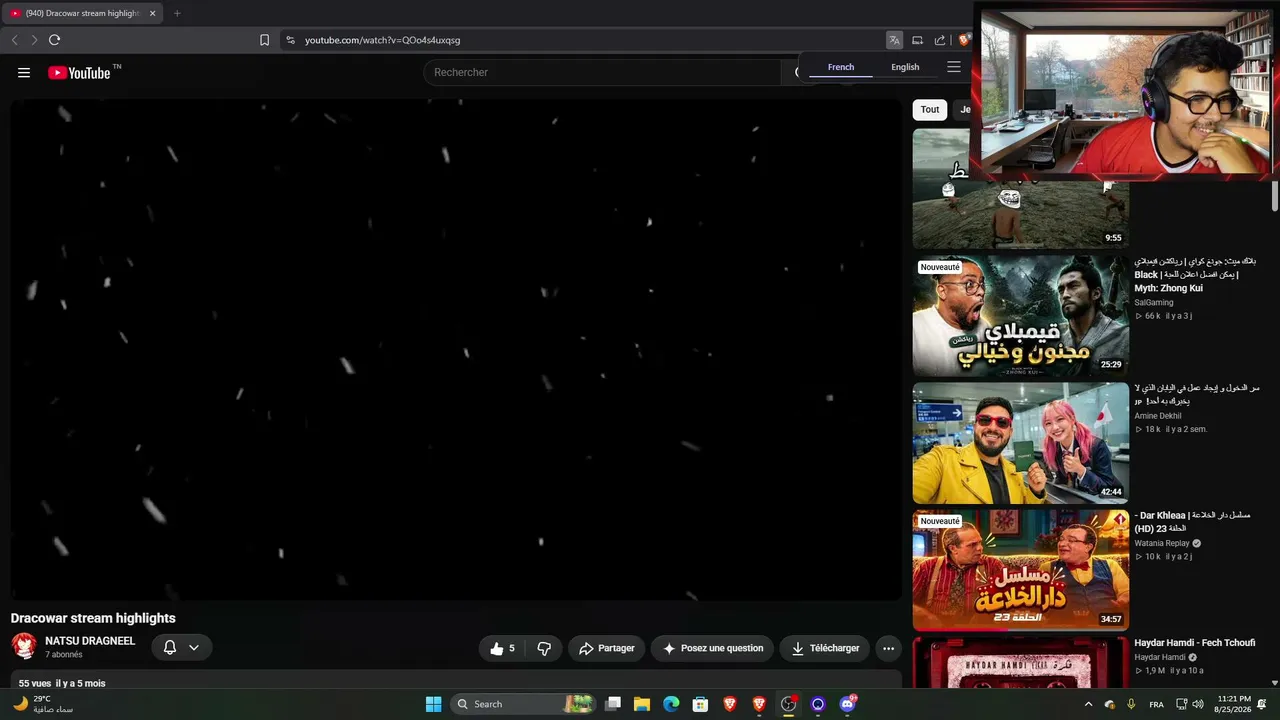Open the NATSU DRAGNEEL channel avatar
The width and height of the screenshot is (1280, 720).
(24, 646)
